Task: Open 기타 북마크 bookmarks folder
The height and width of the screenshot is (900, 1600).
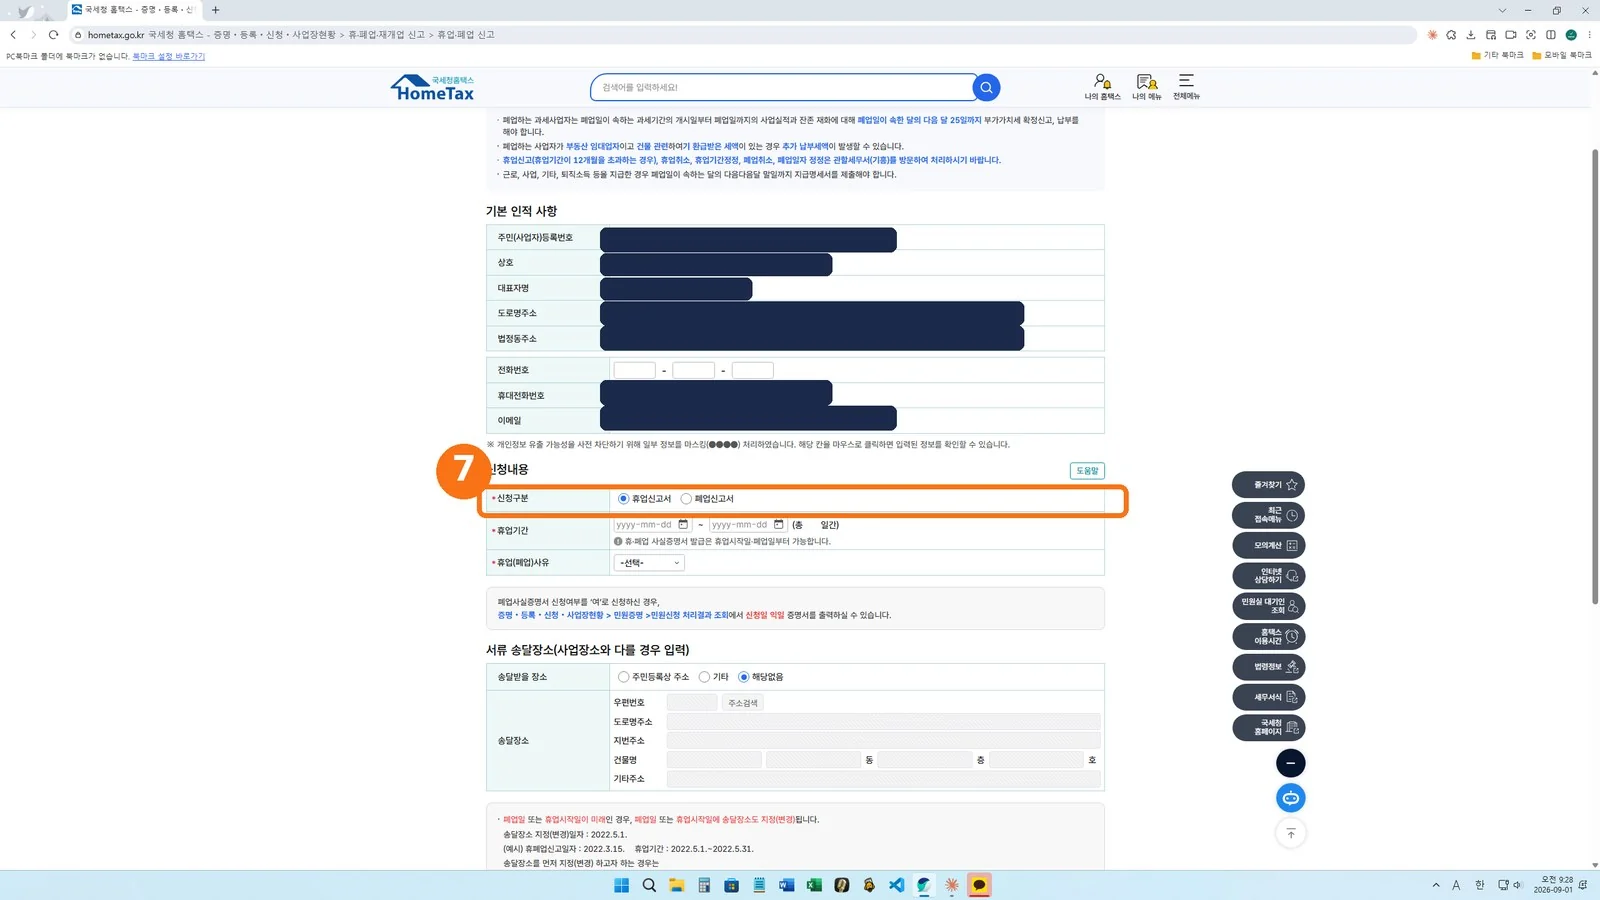Action: [x=1497, y=55]
